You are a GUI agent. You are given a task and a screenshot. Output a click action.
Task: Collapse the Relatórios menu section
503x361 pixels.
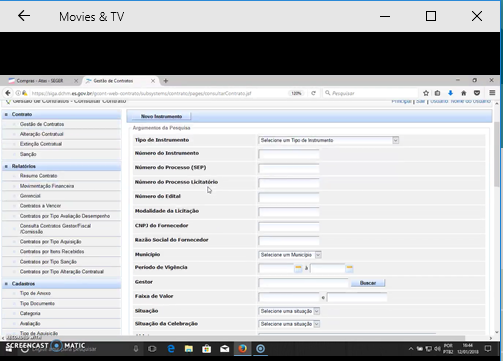(x=6, y=166)
